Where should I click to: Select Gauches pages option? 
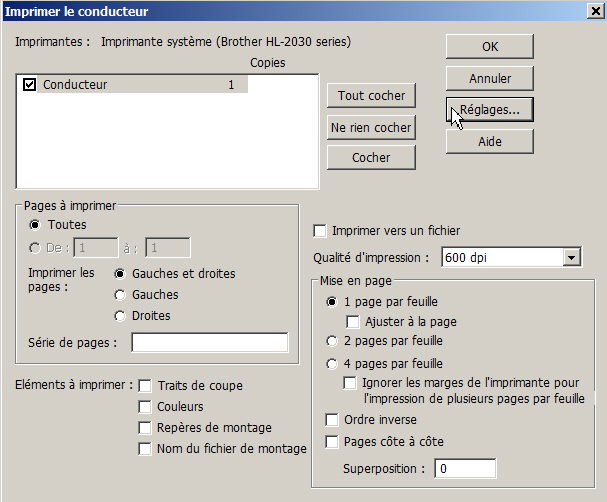click(122, 295)
